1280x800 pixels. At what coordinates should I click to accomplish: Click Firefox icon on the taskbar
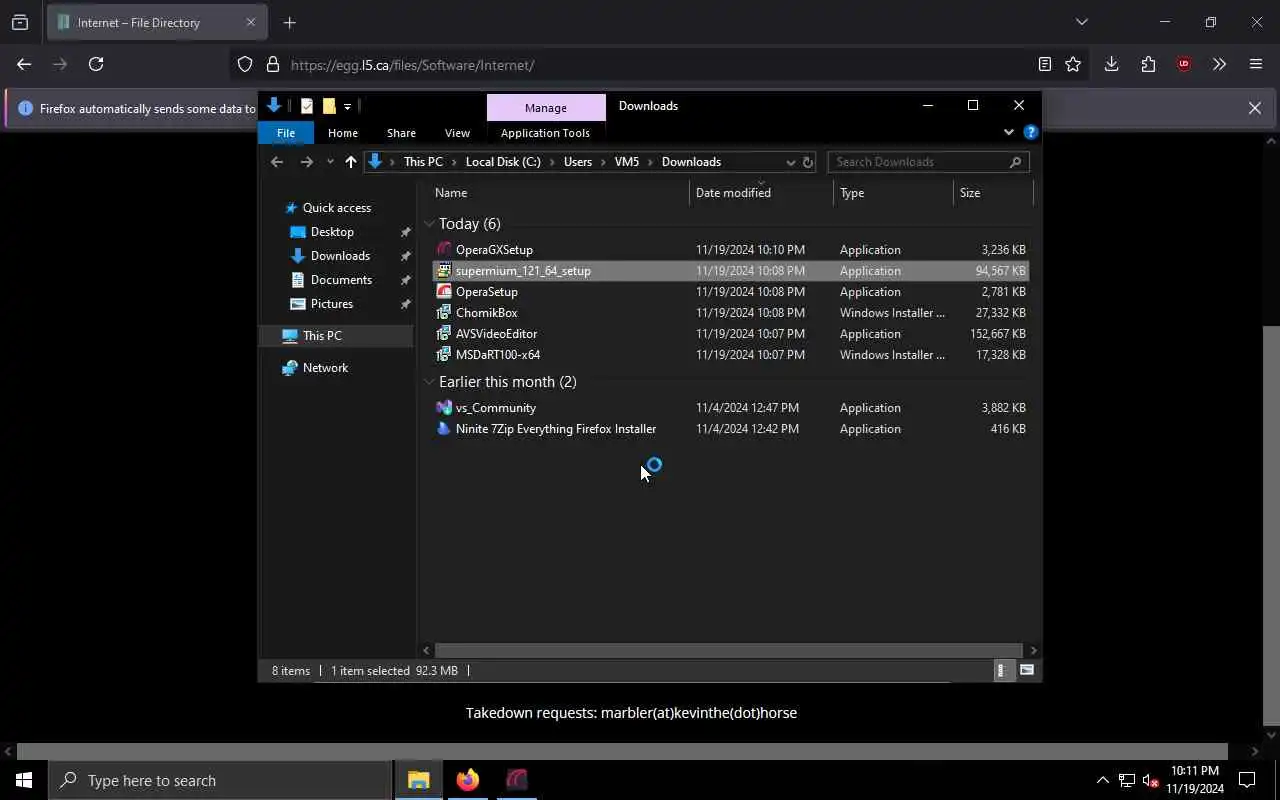[468, 780]
